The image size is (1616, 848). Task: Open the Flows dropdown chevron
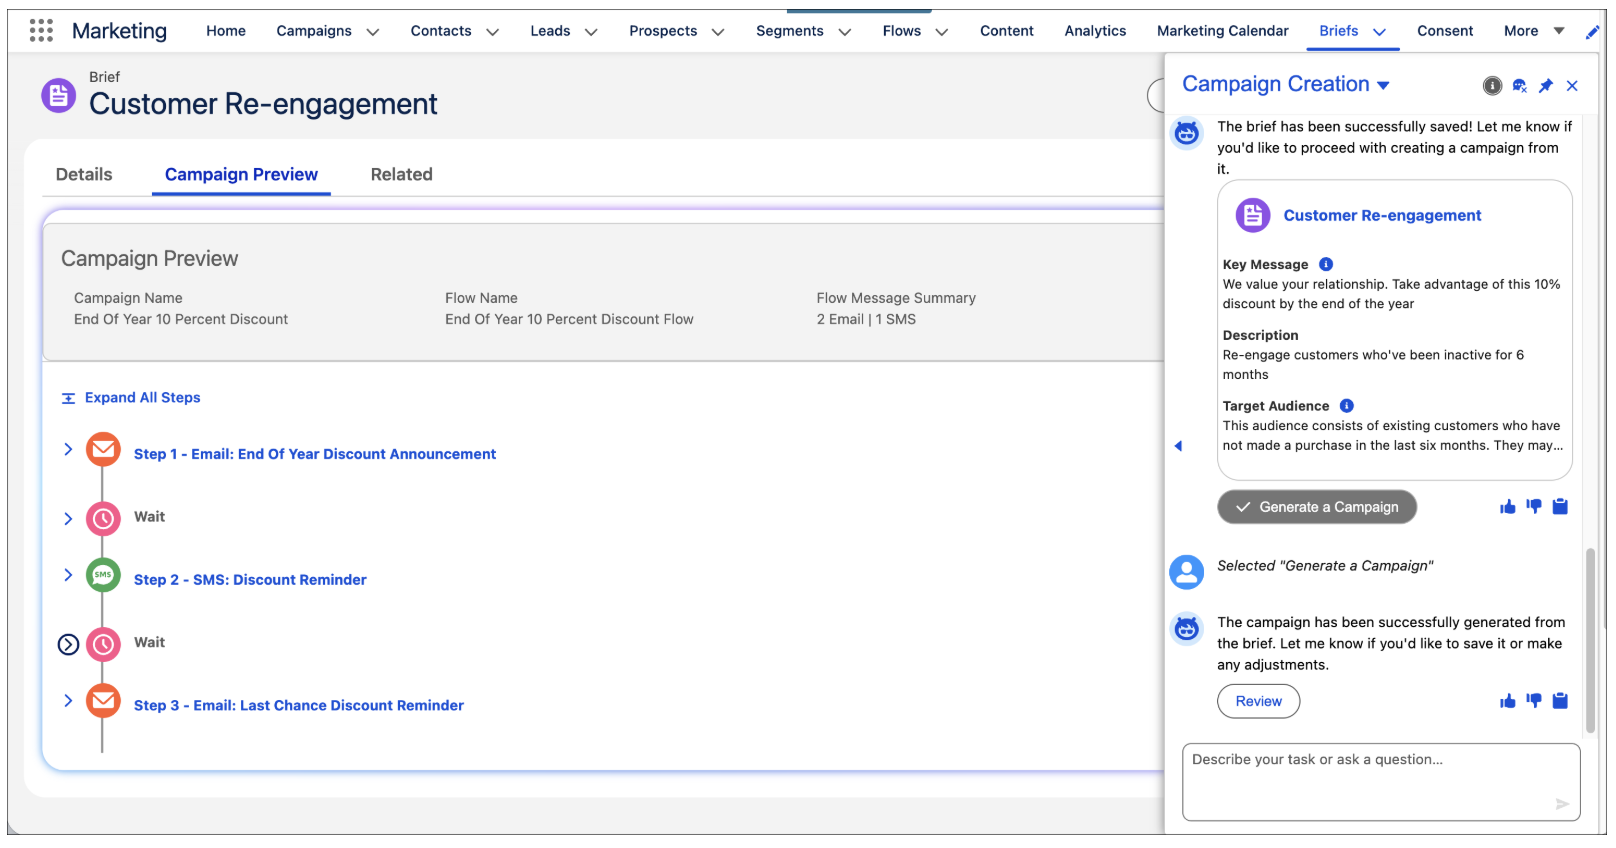(942, 32)
